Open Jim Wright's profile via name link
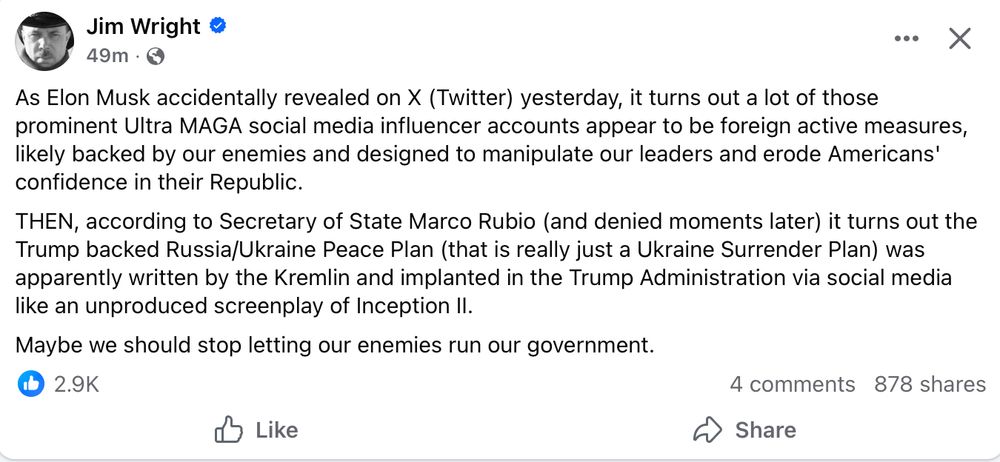The height and width of the screenshot is (462, 1000). [143, 27]
